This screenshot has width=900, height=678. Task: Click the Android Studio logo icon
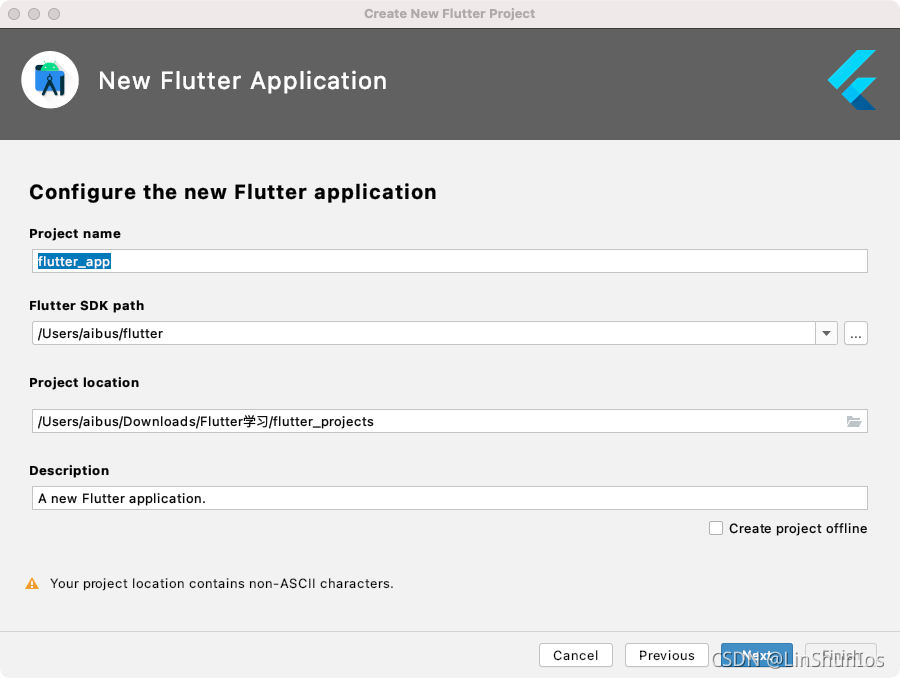(x=50, y=80)
